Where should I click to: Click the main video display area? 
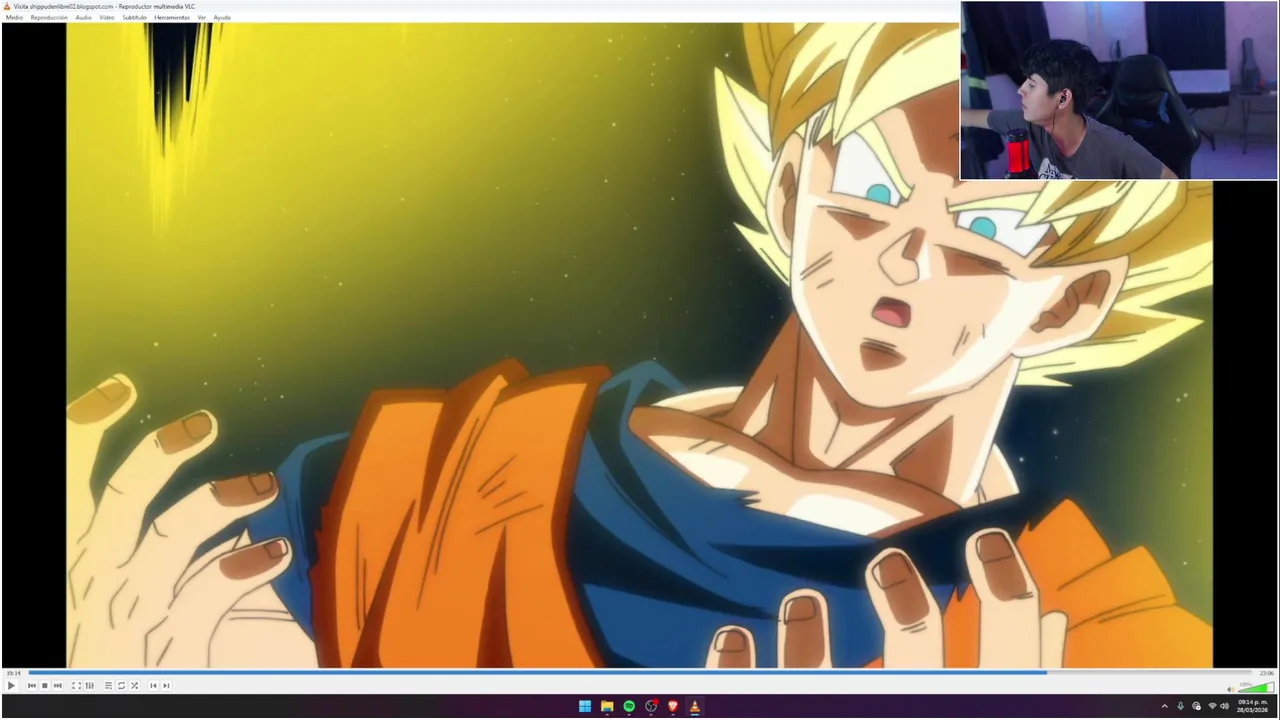point(639,345)
